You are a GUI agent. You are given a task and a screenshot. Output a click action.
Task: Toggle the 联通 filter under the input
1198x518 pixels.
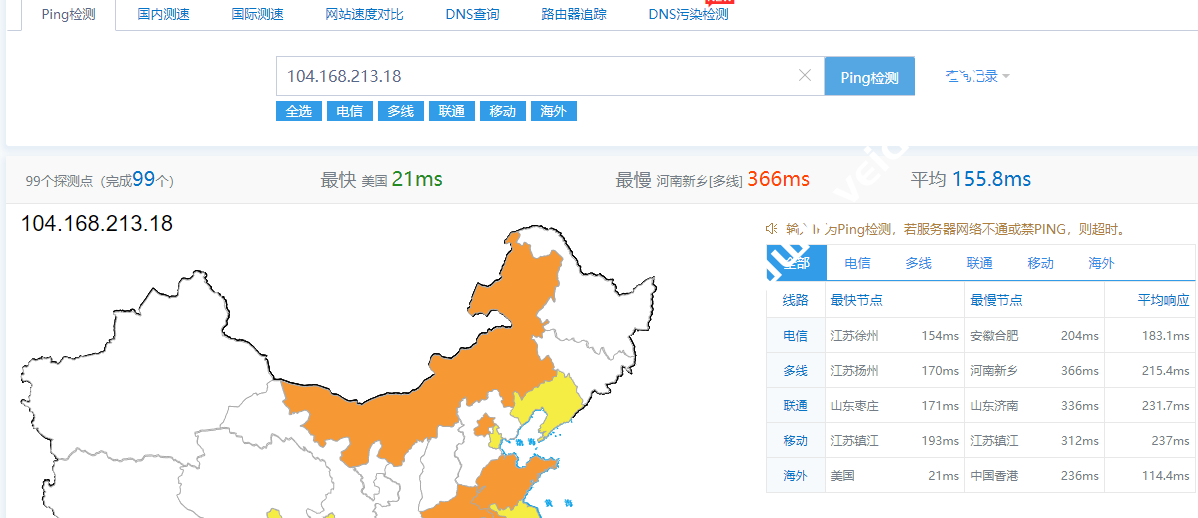452,111
